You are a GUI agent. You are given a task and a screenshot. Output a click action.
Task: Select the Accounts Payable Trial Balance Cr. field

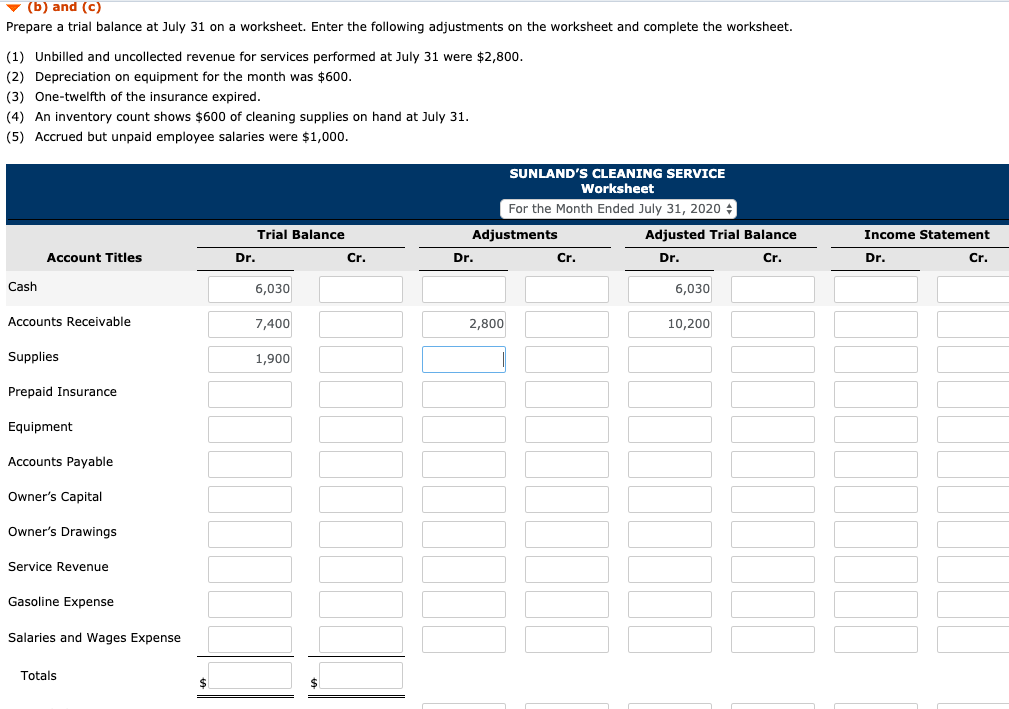click(360, 463)
